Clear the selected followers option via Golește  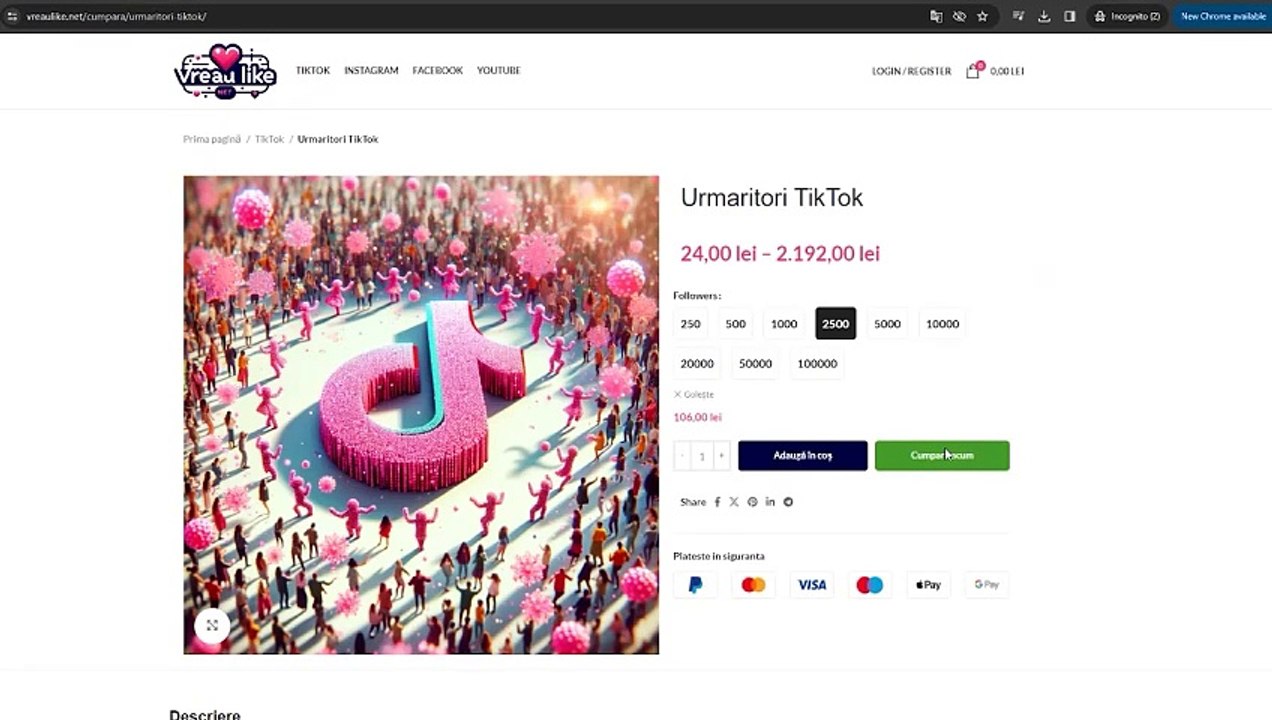(694, 395)
